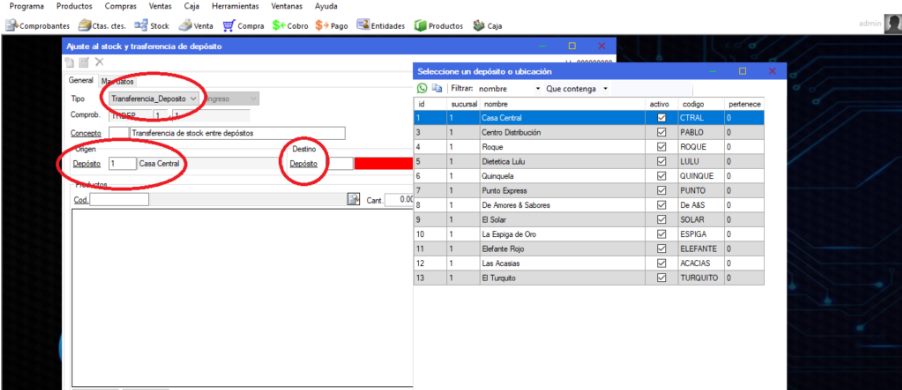Open the Tipo dropdown Transferencia_Deposito

tap(154, 99)
